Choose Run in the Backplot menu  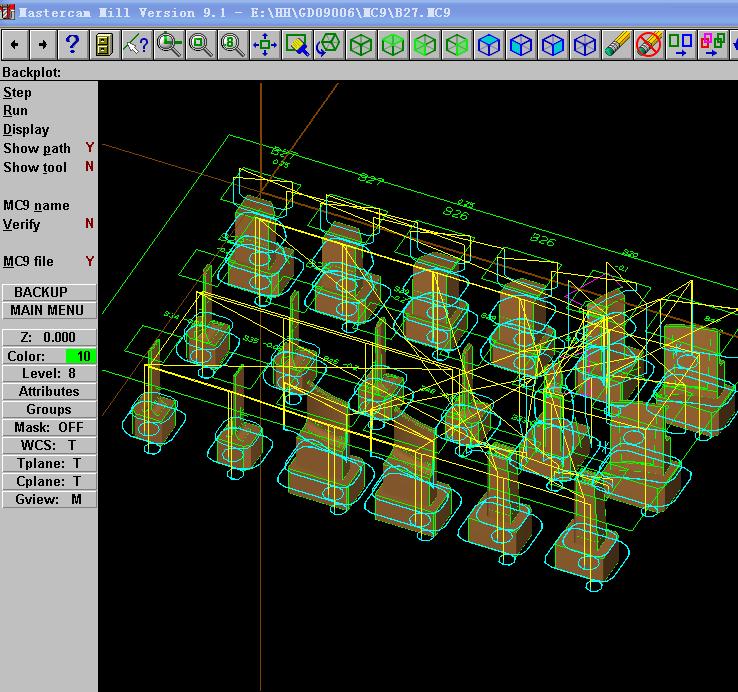16,111
